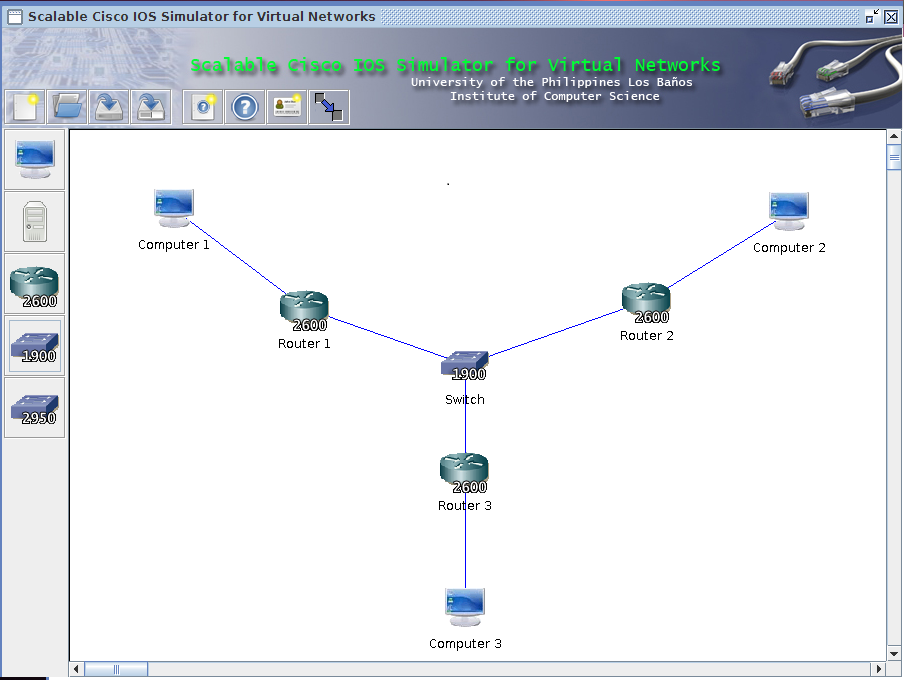Click the Help question mark icon
The width and height of the screenshot is (904, 680).
pyautogui.click(x=245, y=107)
